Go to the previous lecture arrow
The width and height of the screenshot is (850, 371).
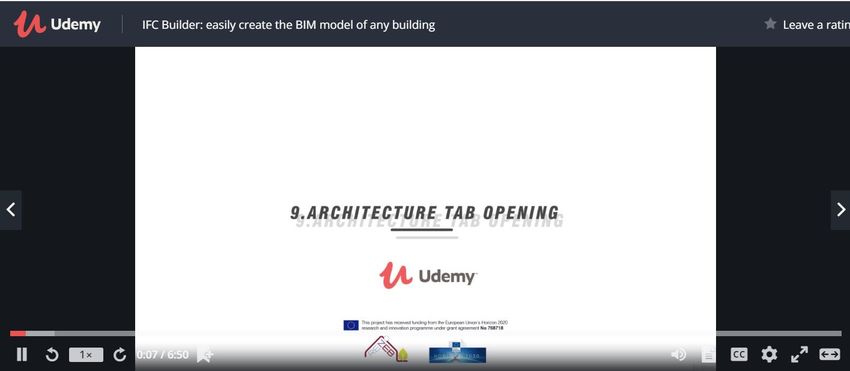click(11, 210)
